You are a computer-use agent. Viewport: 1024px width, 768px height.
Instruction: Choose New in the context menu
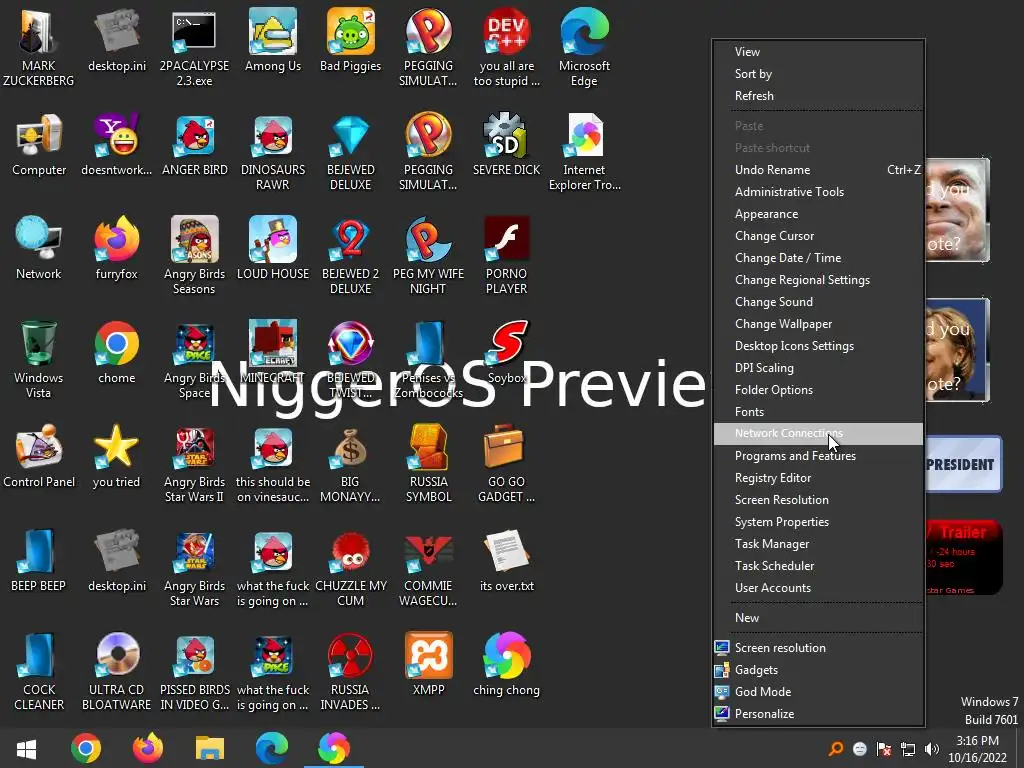click(x=818, y=618)
